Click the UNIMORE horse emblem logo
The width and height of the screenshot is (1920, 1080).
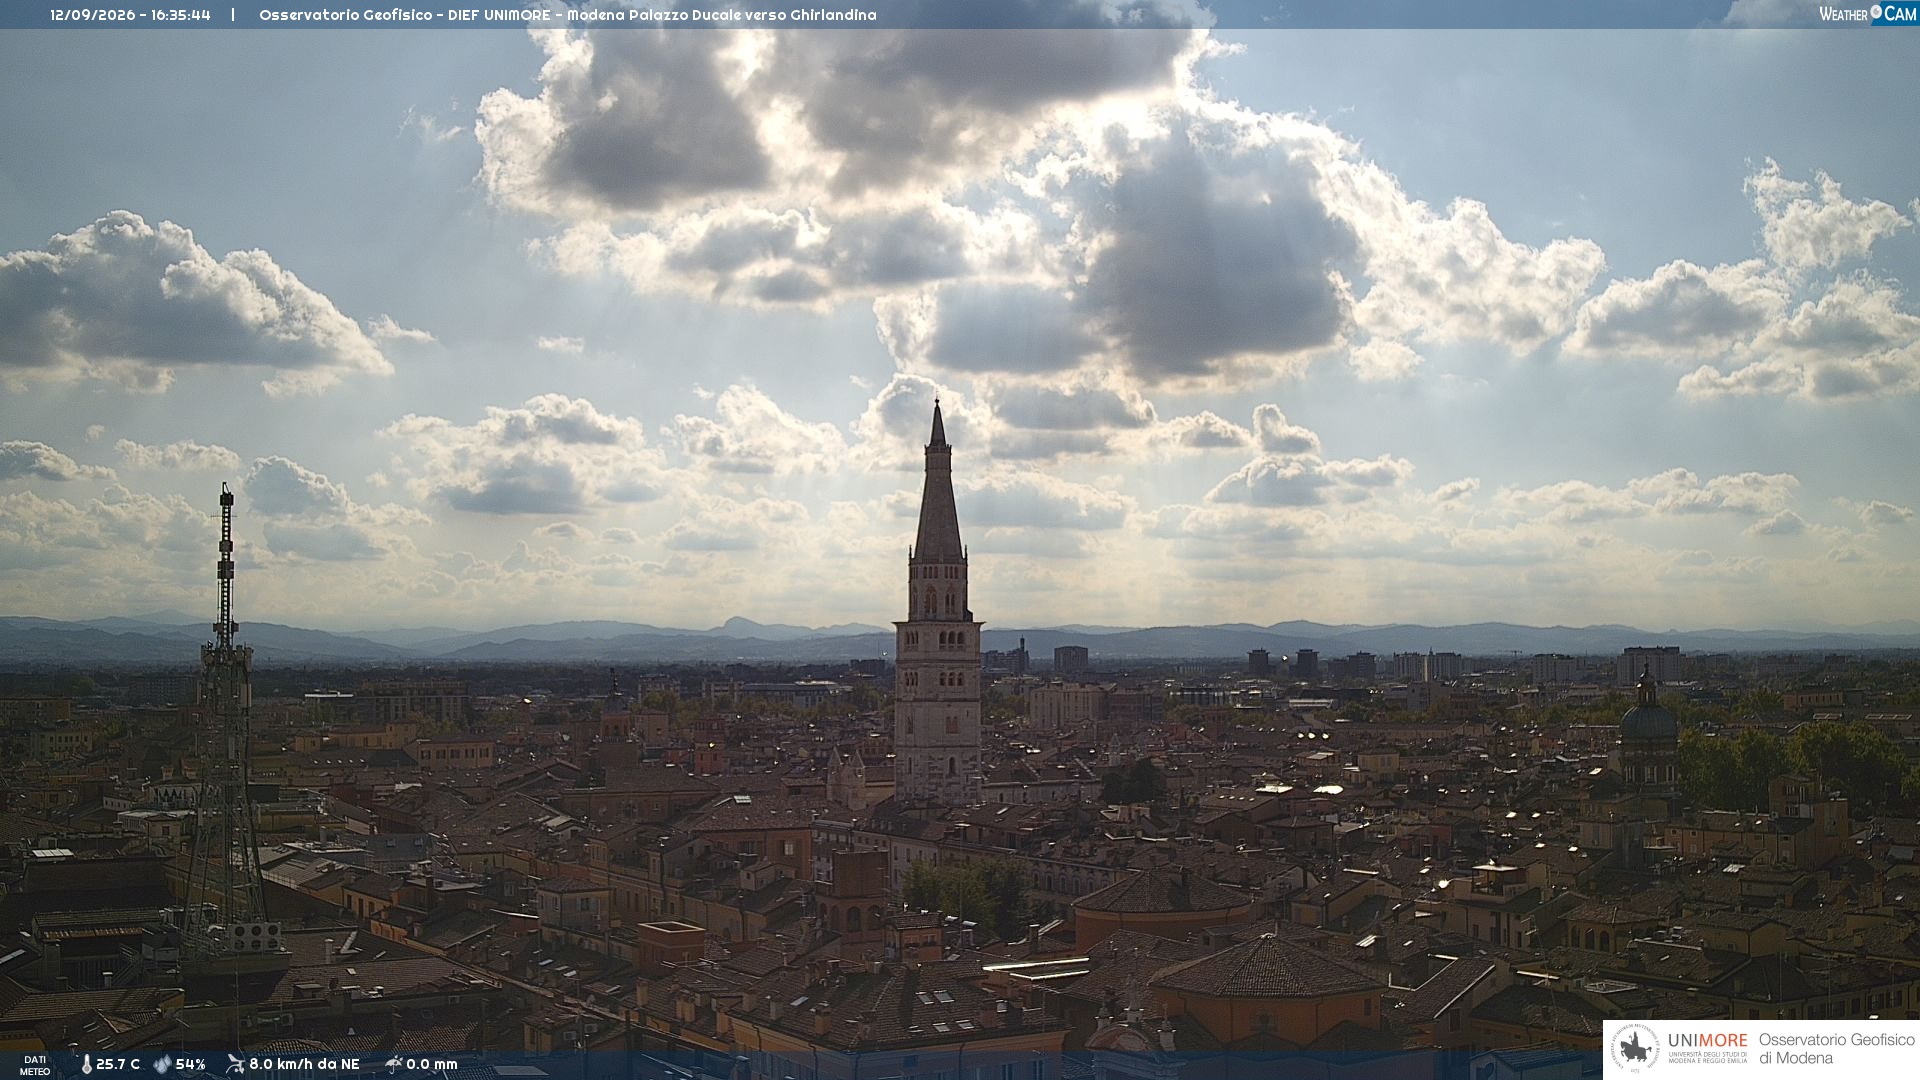pos(1636,1050)
